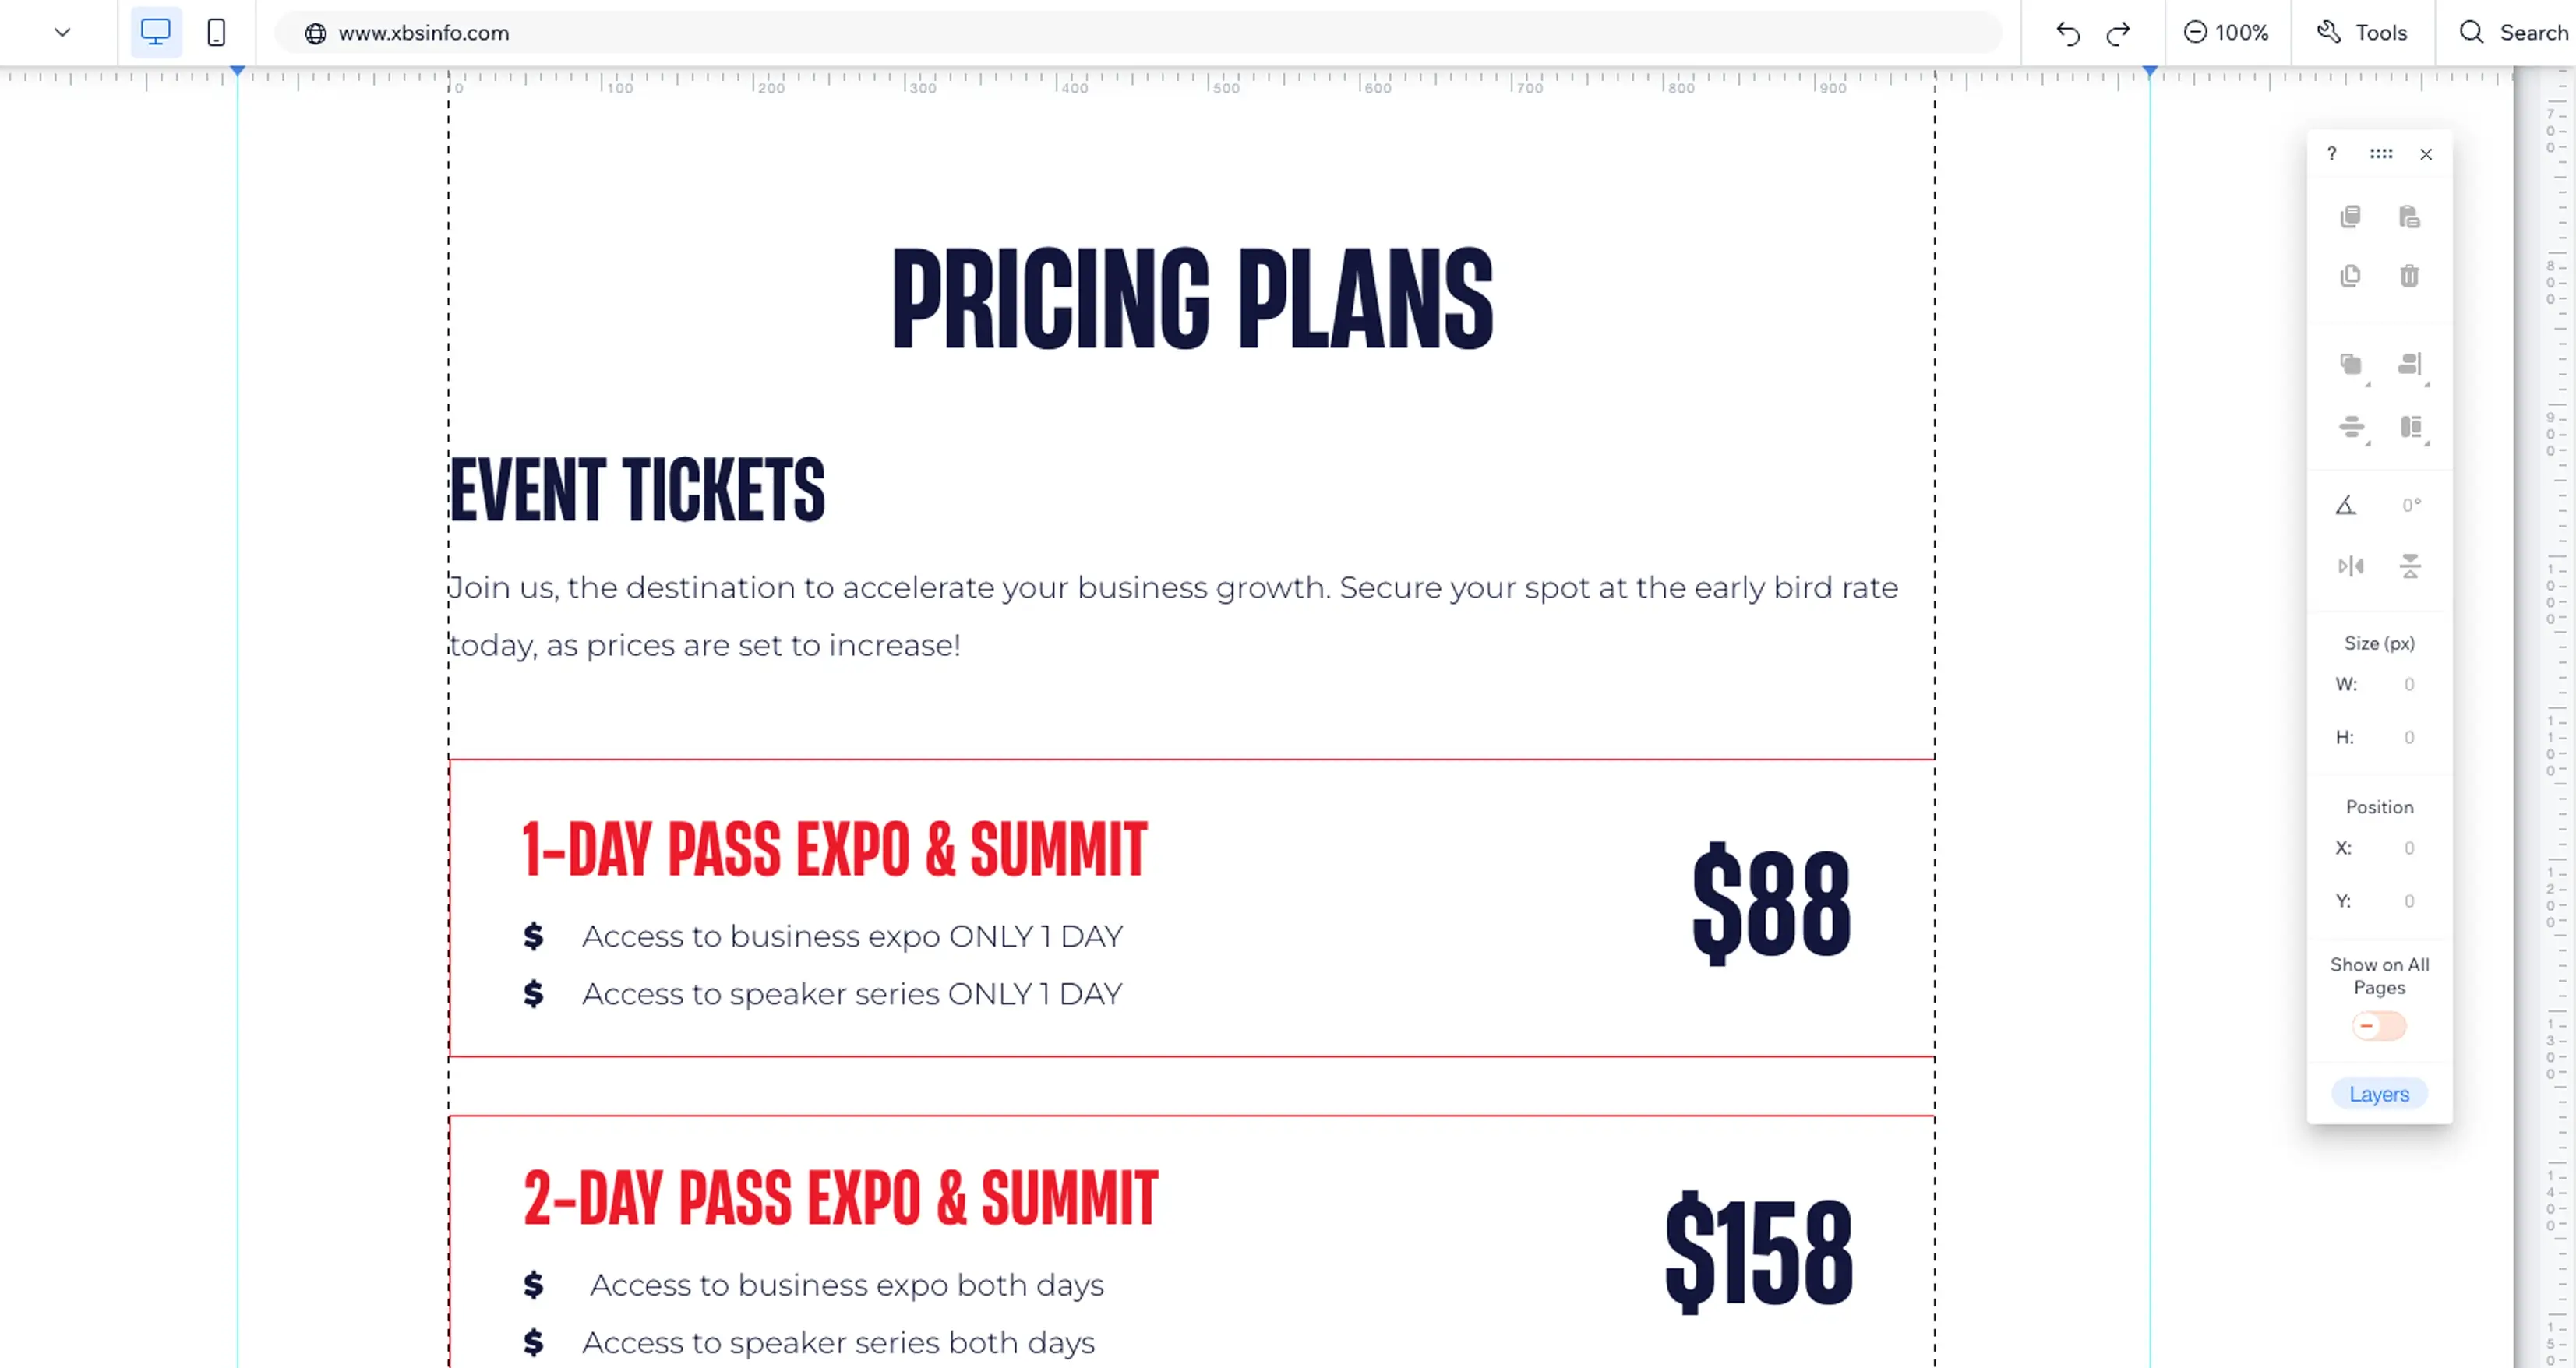Open the Tools menu
This screenshot has height=1368, width=2576.
[2362, 33]
